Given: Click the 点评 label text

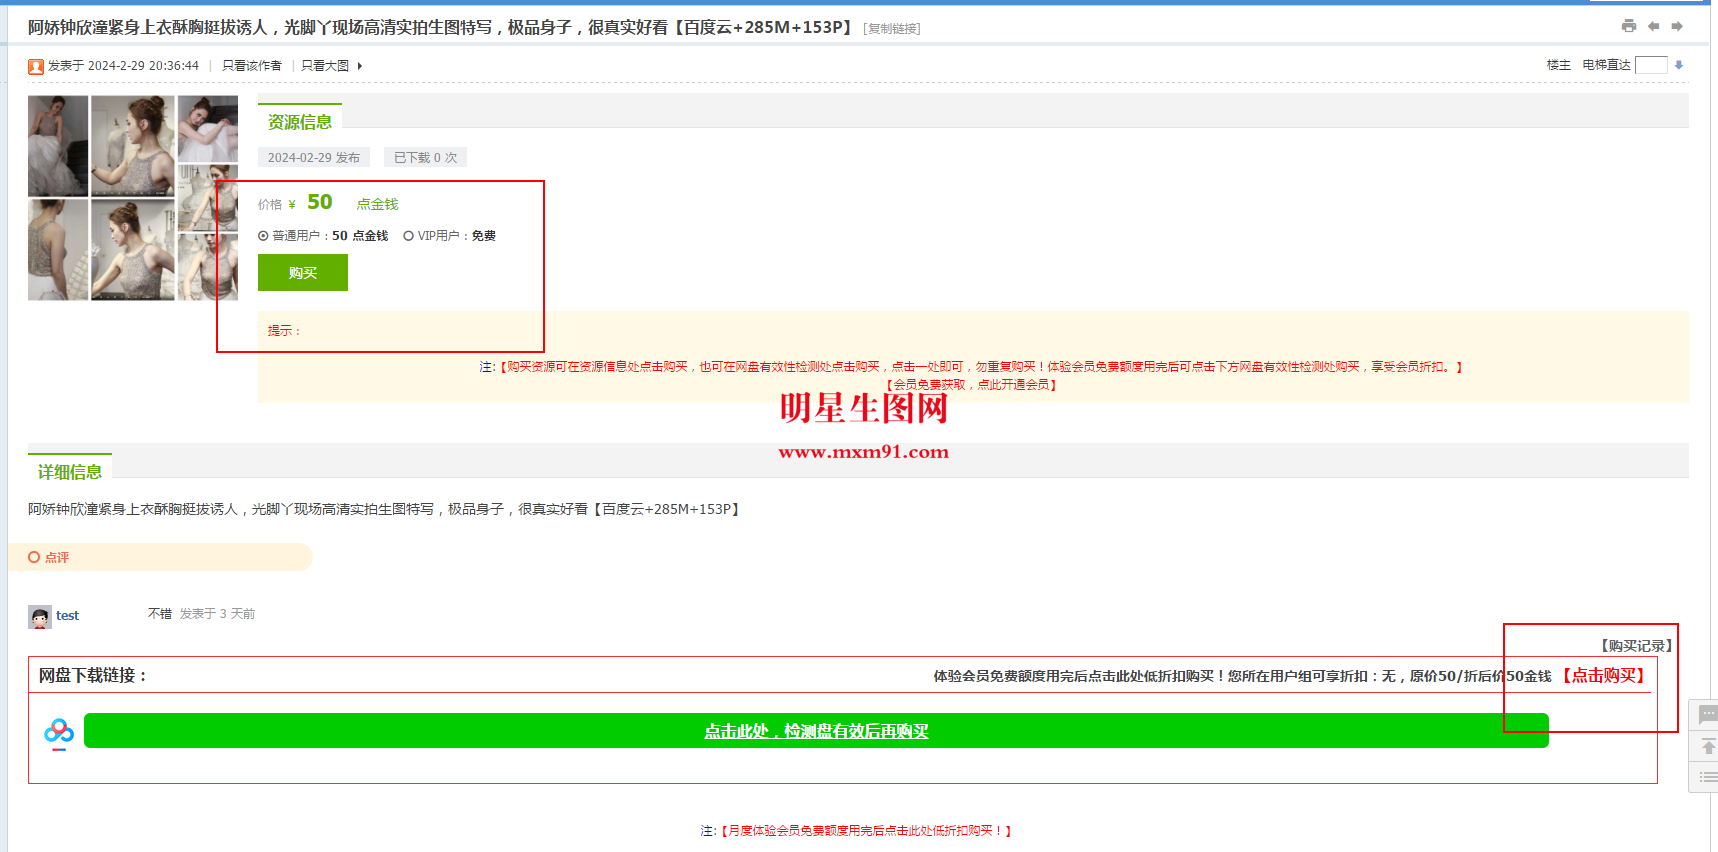Looking at the screenshot, I should point(57,557).
